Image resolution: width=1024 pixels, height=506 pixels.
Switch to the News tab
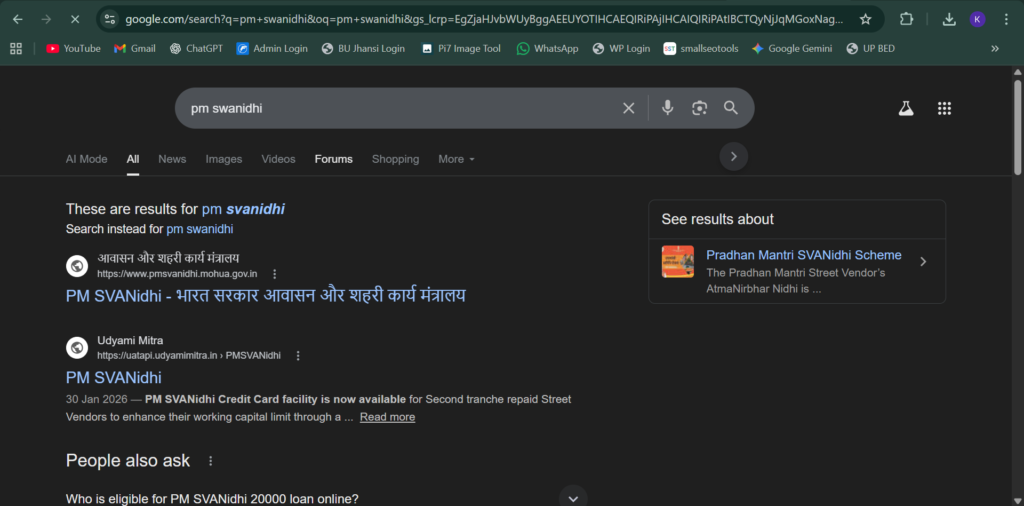coord(172,159)
